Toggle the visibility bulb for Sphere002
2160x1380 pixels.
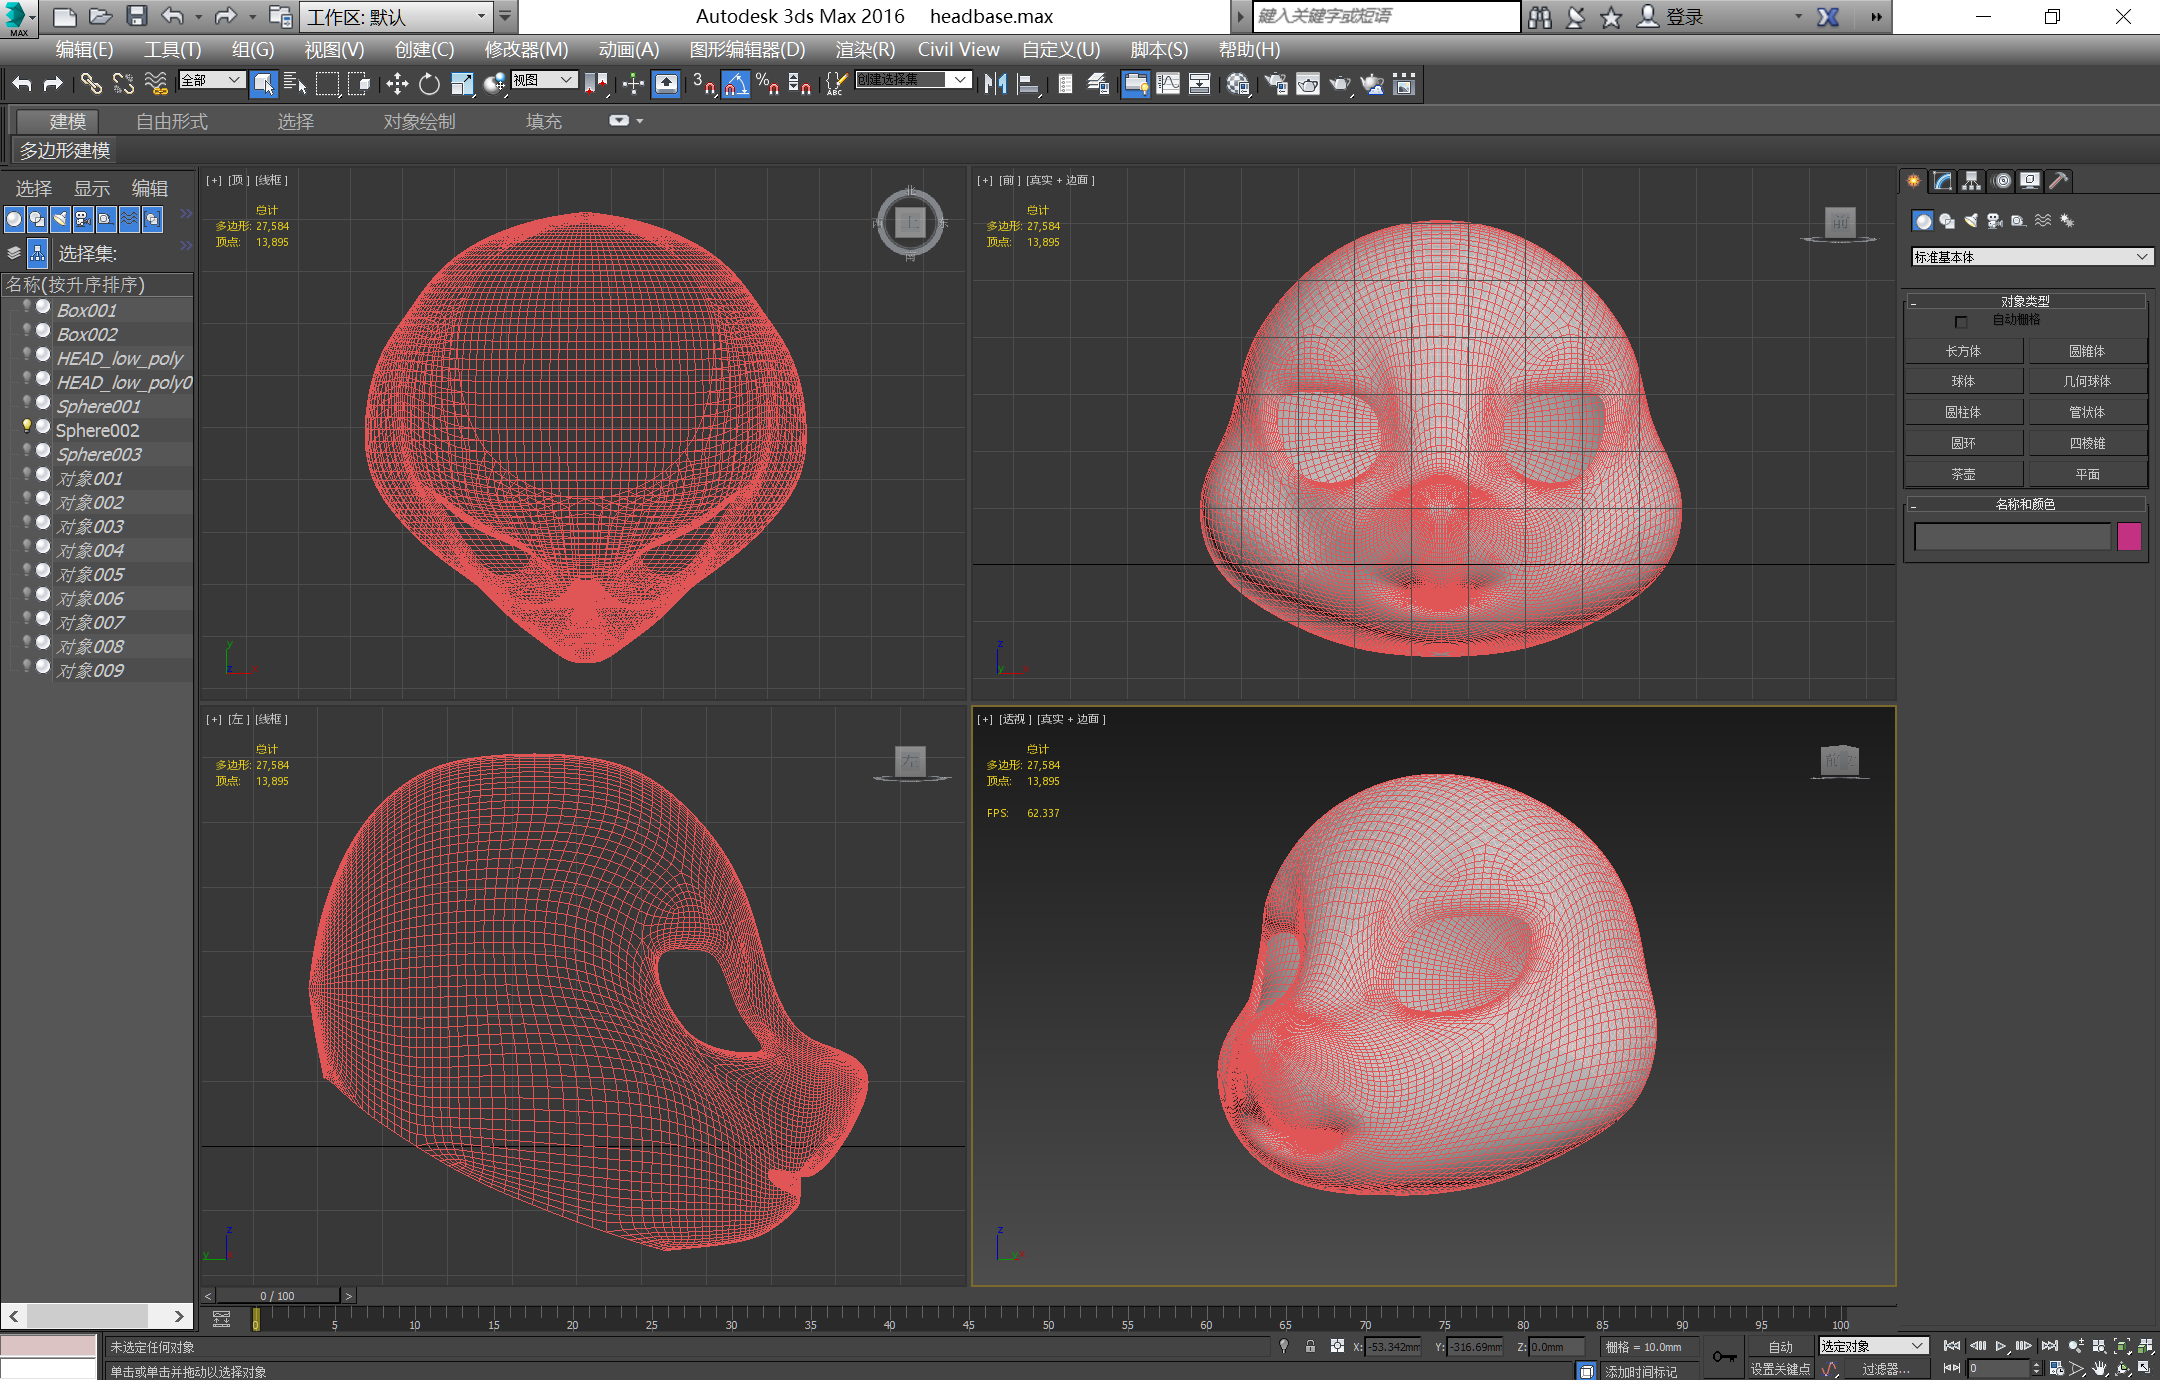[x=27, y=427]
